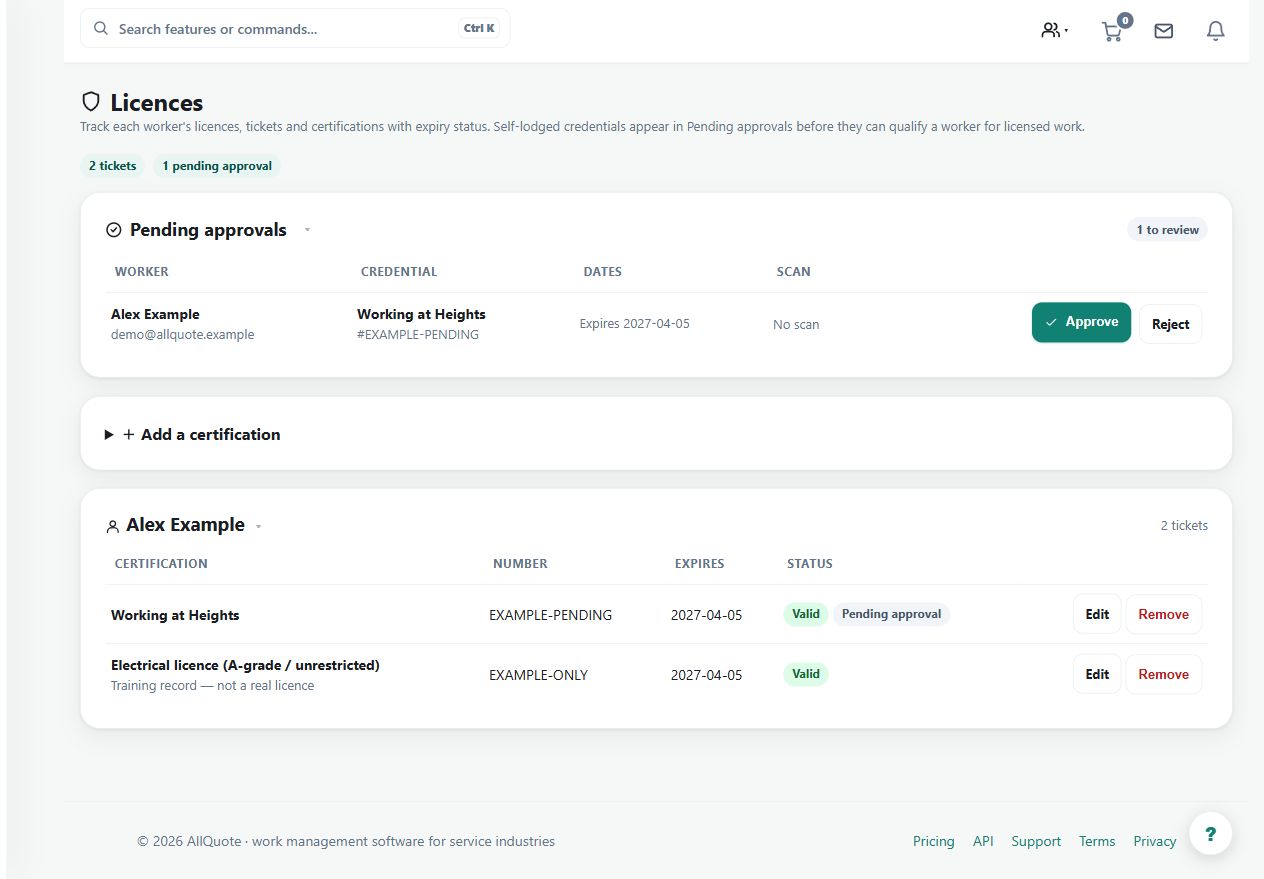Remove the Working at Heights certification
Image resolution: width=1264 pixels, height=879 pixels.
[1164, 614]
